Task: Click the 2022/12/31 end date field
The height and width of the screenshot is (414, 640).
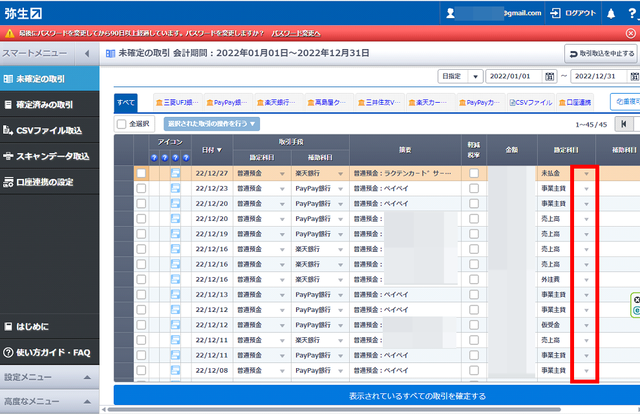Action: pos(600,76)
